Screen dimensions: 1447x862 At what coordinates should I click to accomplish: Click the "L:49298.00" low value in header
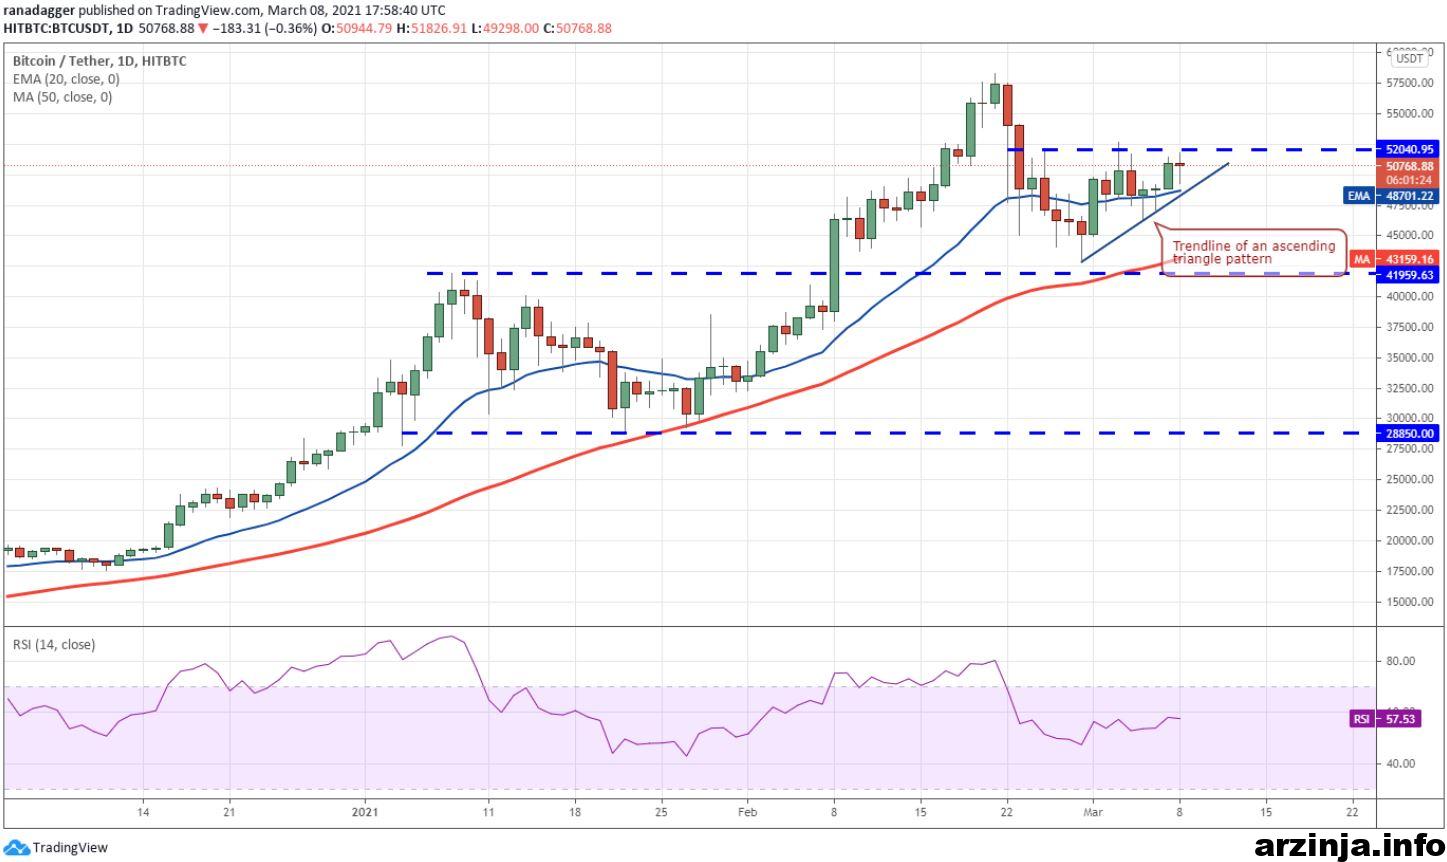tap(505, 28)
